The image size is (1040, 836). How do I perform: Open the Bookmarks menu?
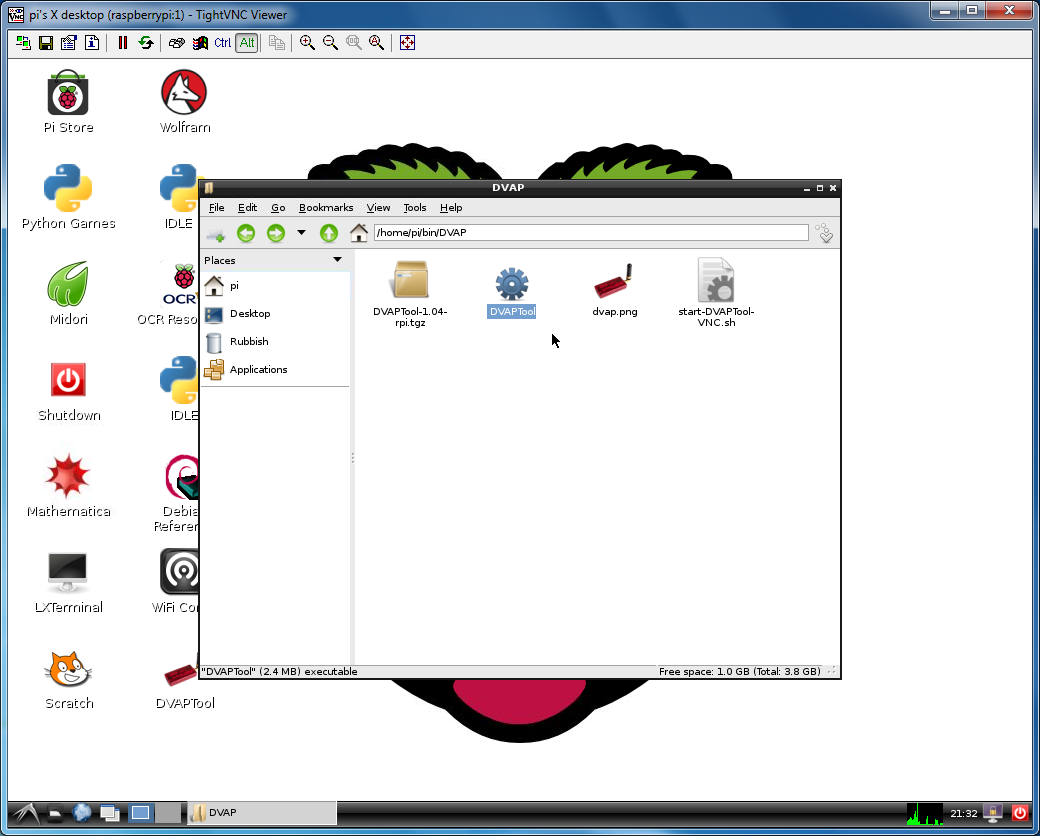326,208
